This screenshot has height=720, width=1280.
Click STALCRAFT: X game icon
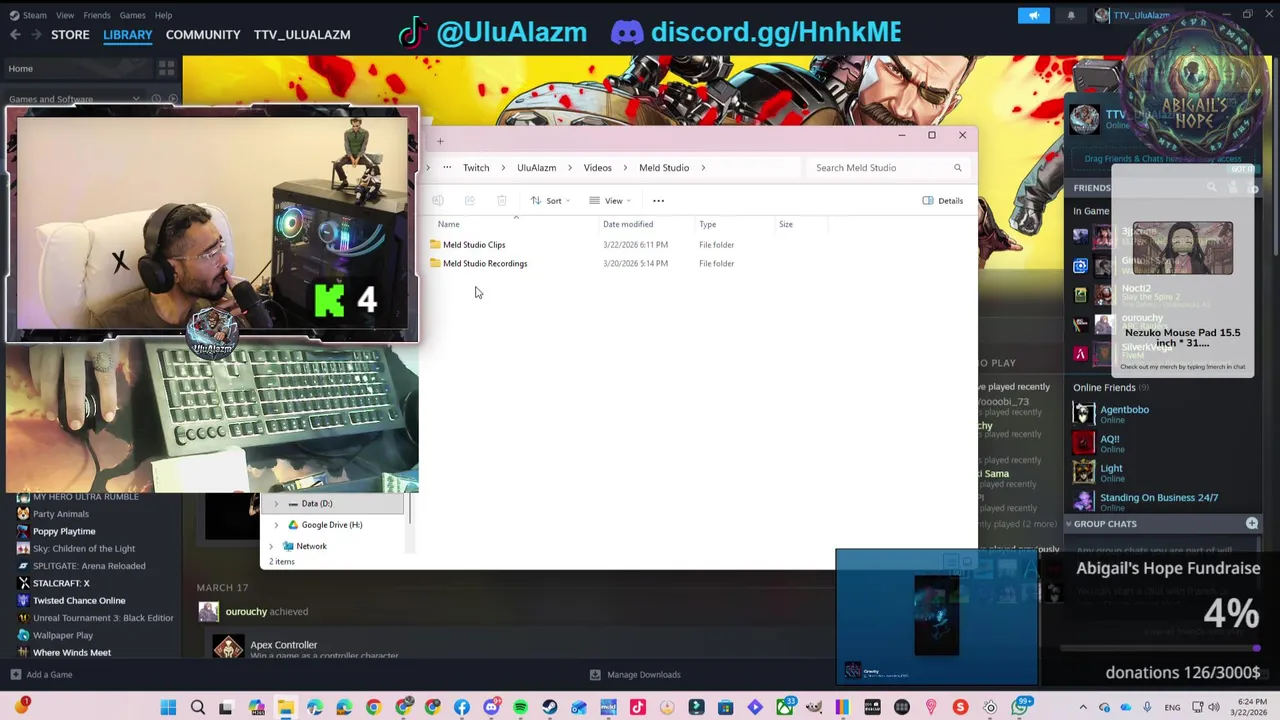(x=23, y=583)
